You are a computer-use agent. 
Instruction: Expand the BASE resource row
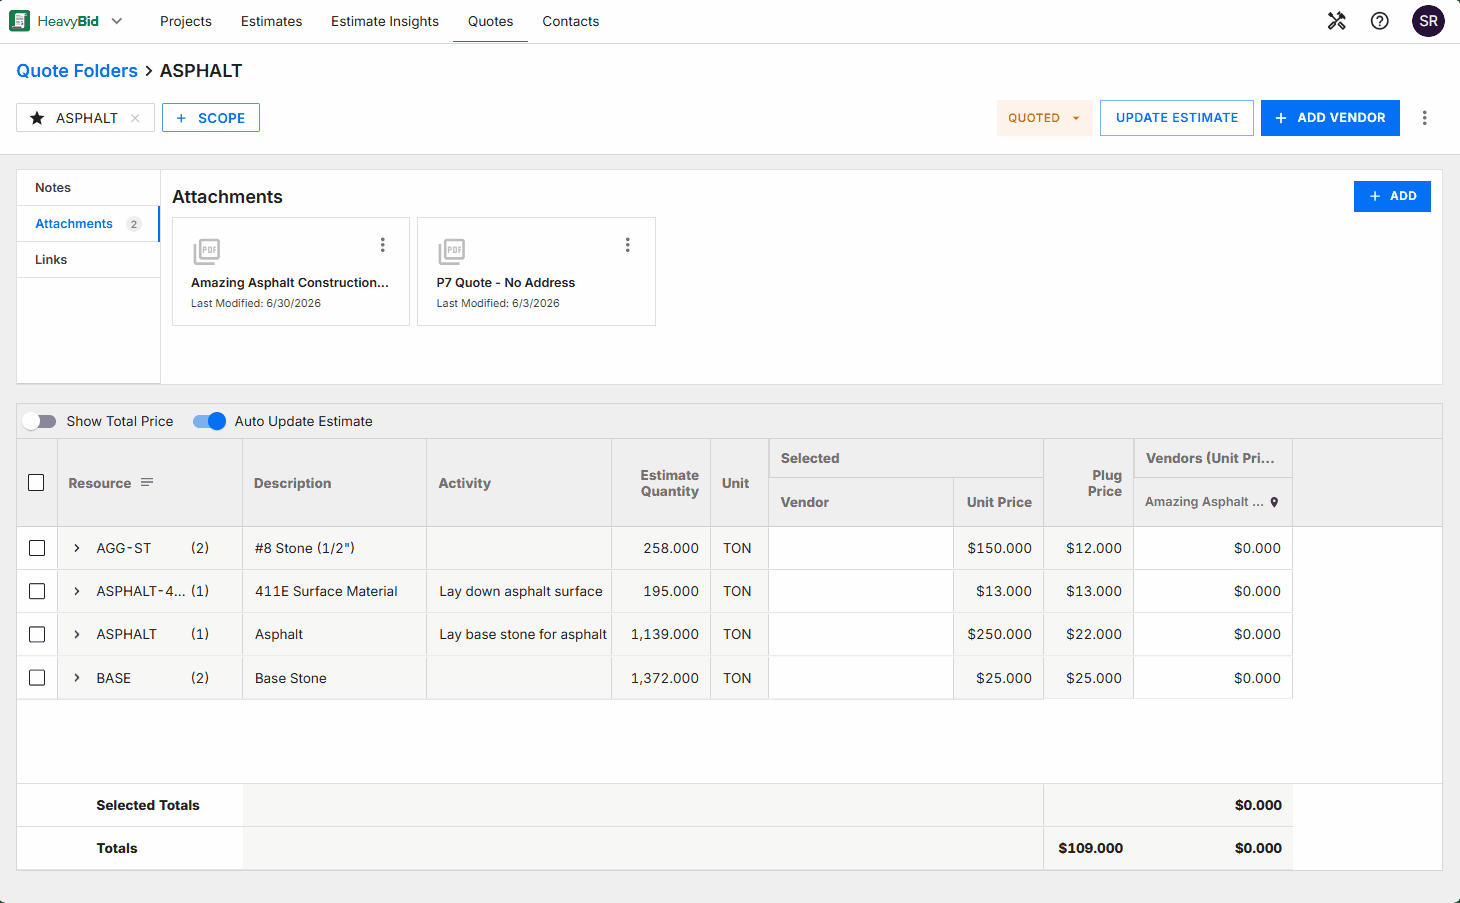(x=77, y=678)
